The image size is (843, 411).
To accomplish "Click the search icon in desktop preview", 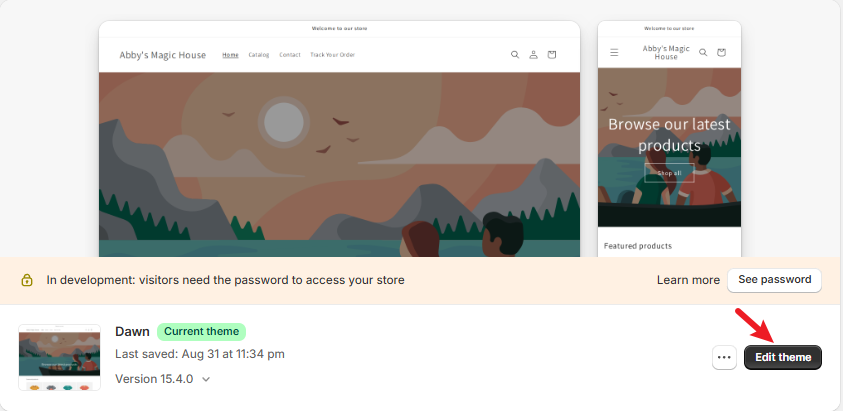I will [515, 55].
